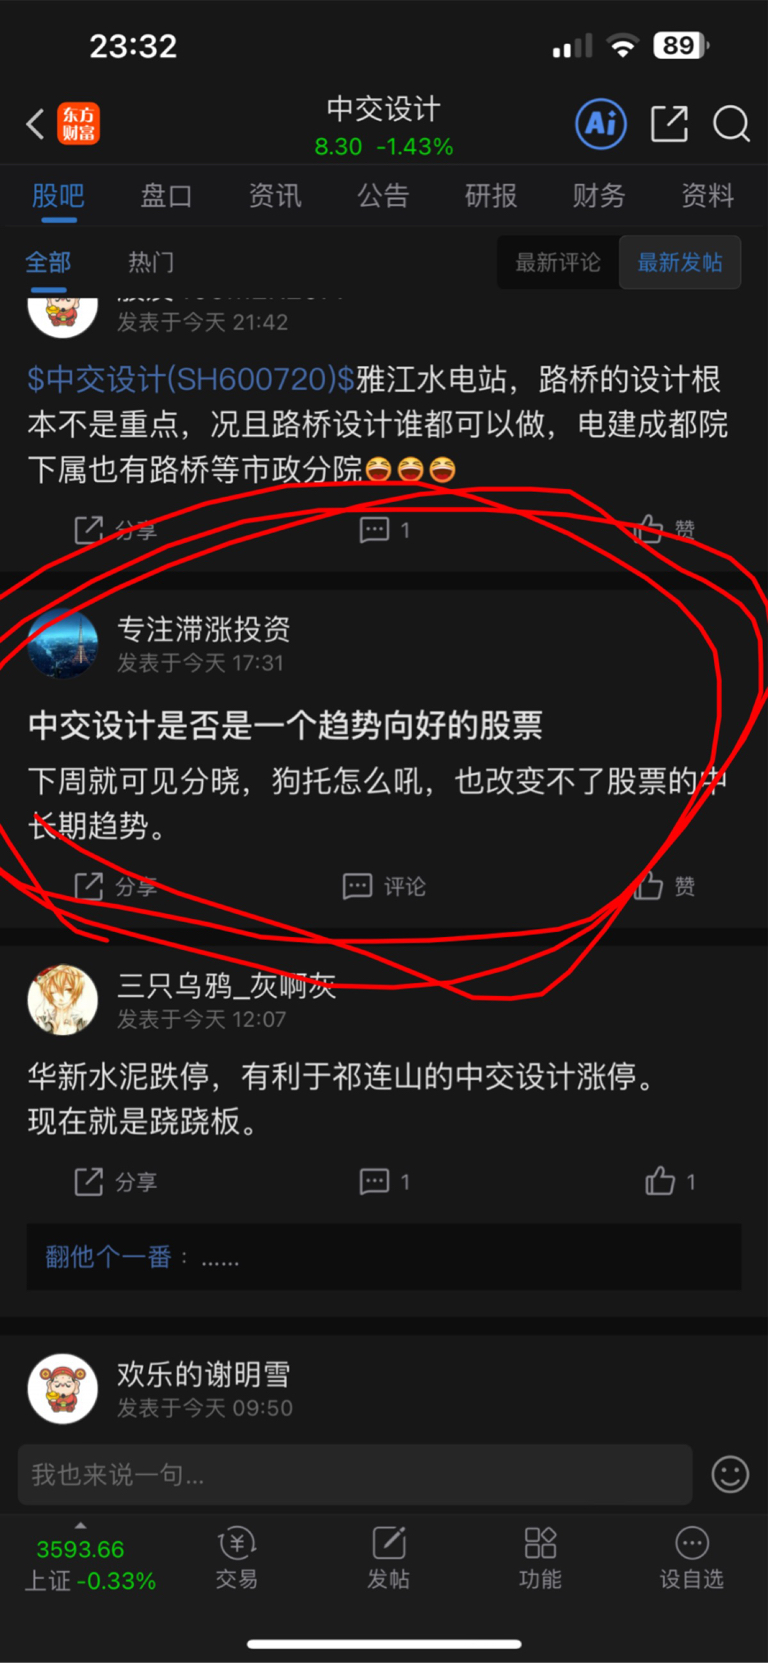768x1663 pixels.
Task: Tap the share export icon in header
Action: pyautogui.click(x=669, y=124)
